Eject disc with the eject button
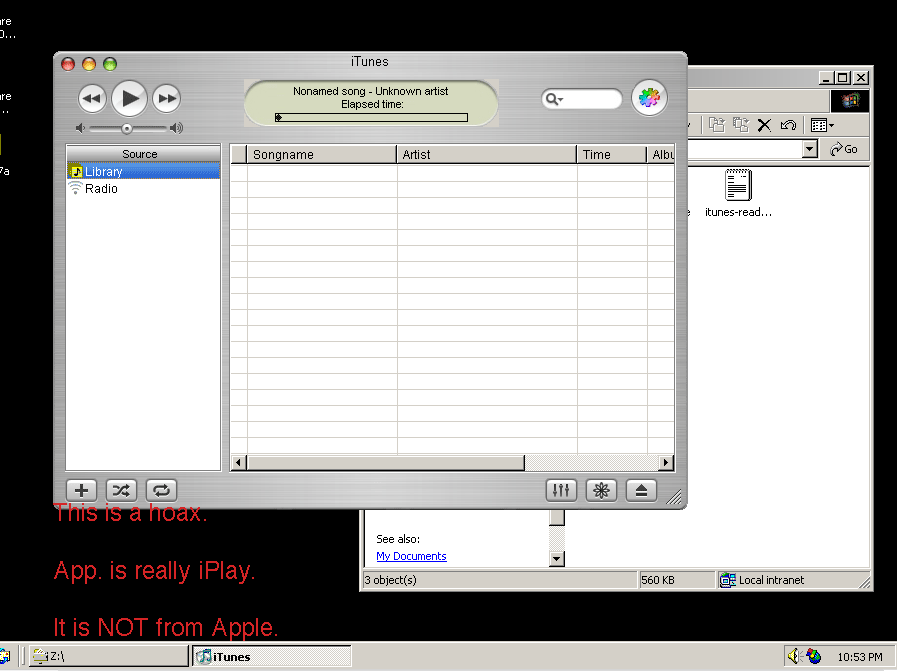 [641, 490]
